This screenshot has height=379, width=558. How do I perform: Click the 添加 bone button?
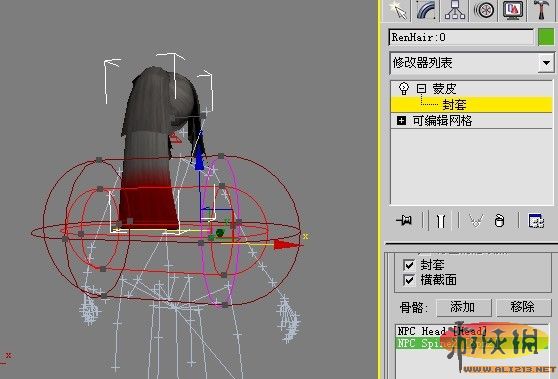click(463, 307)
